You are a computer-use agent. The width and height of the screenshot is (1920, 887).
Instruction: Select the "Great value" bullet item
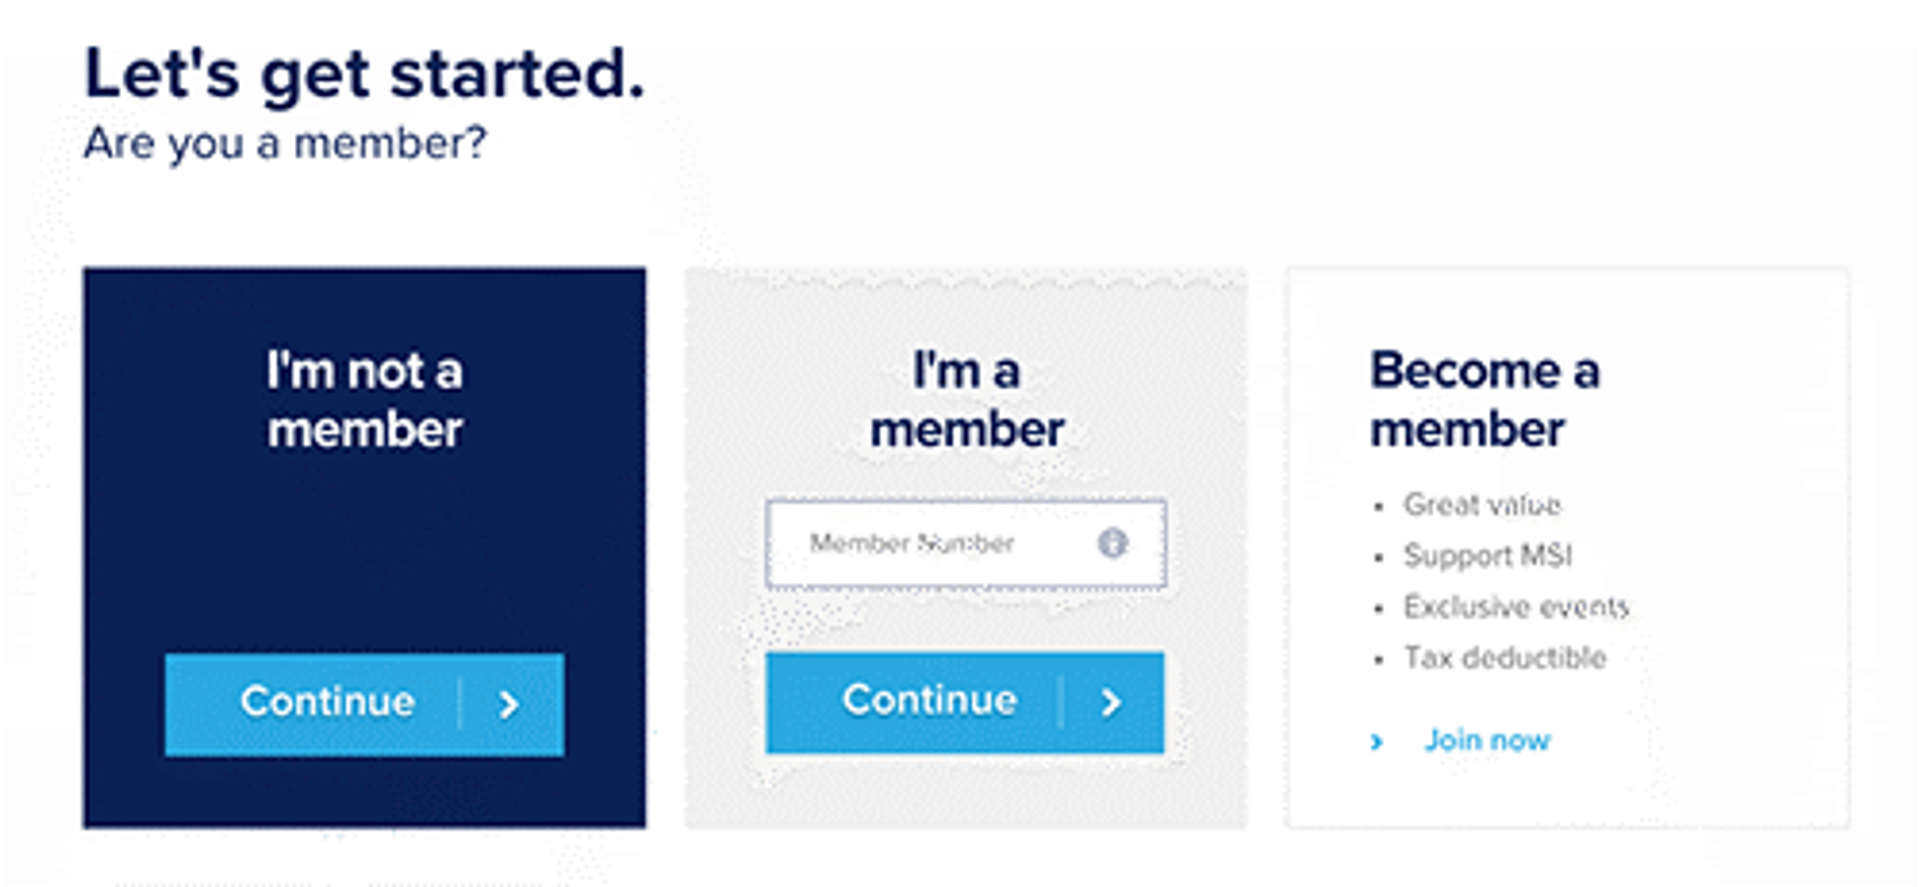(1481, 505)
